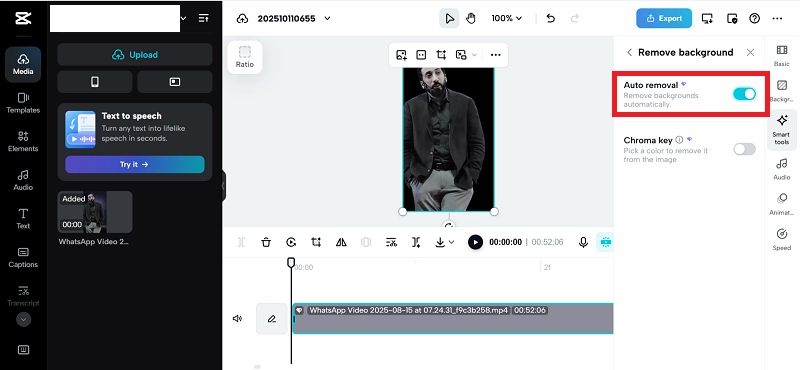
Task: Open the present screen icon beside Export
Action: pyautogui.click(x=707, y=18)
